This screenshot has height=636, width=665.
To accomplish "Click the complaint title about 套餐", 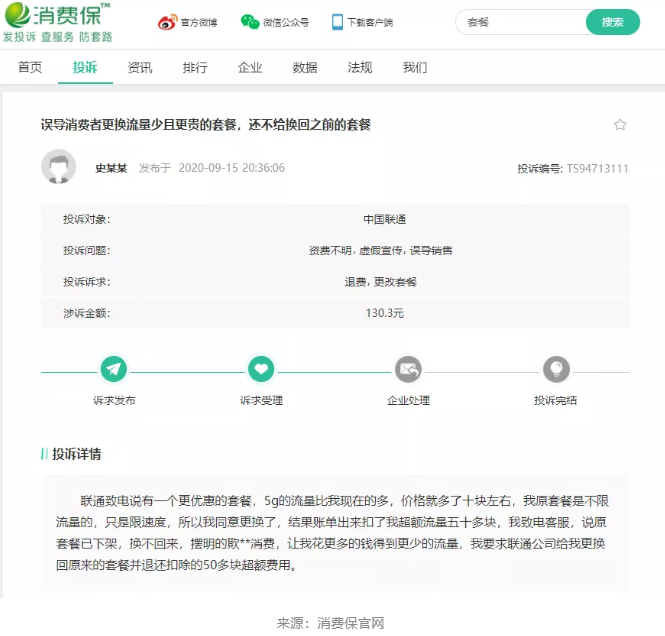I will pos(206,125).
